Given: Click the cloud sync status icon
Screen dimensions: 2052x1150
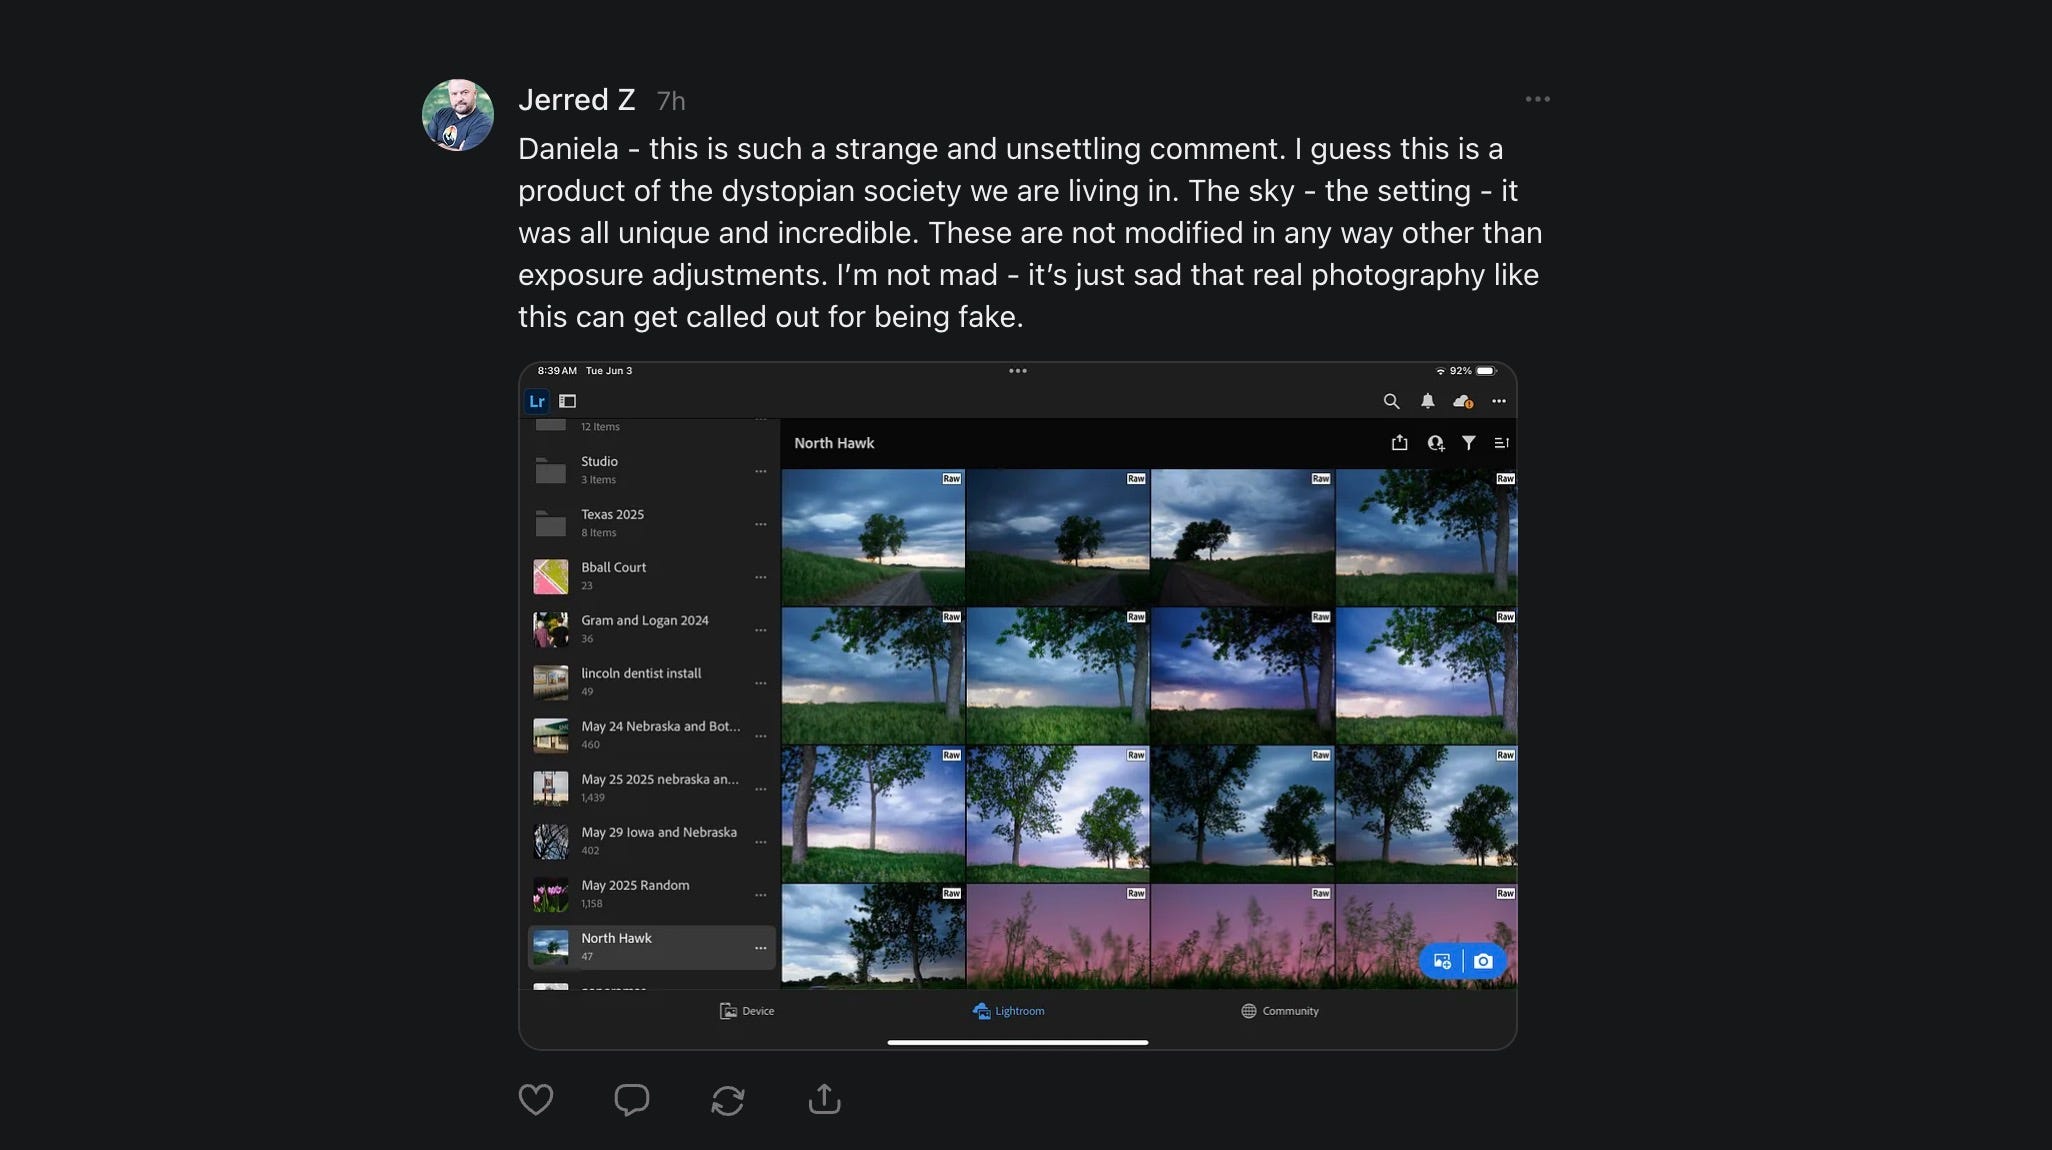Looking at the screenshot, I should click(x=1462, y=401).
